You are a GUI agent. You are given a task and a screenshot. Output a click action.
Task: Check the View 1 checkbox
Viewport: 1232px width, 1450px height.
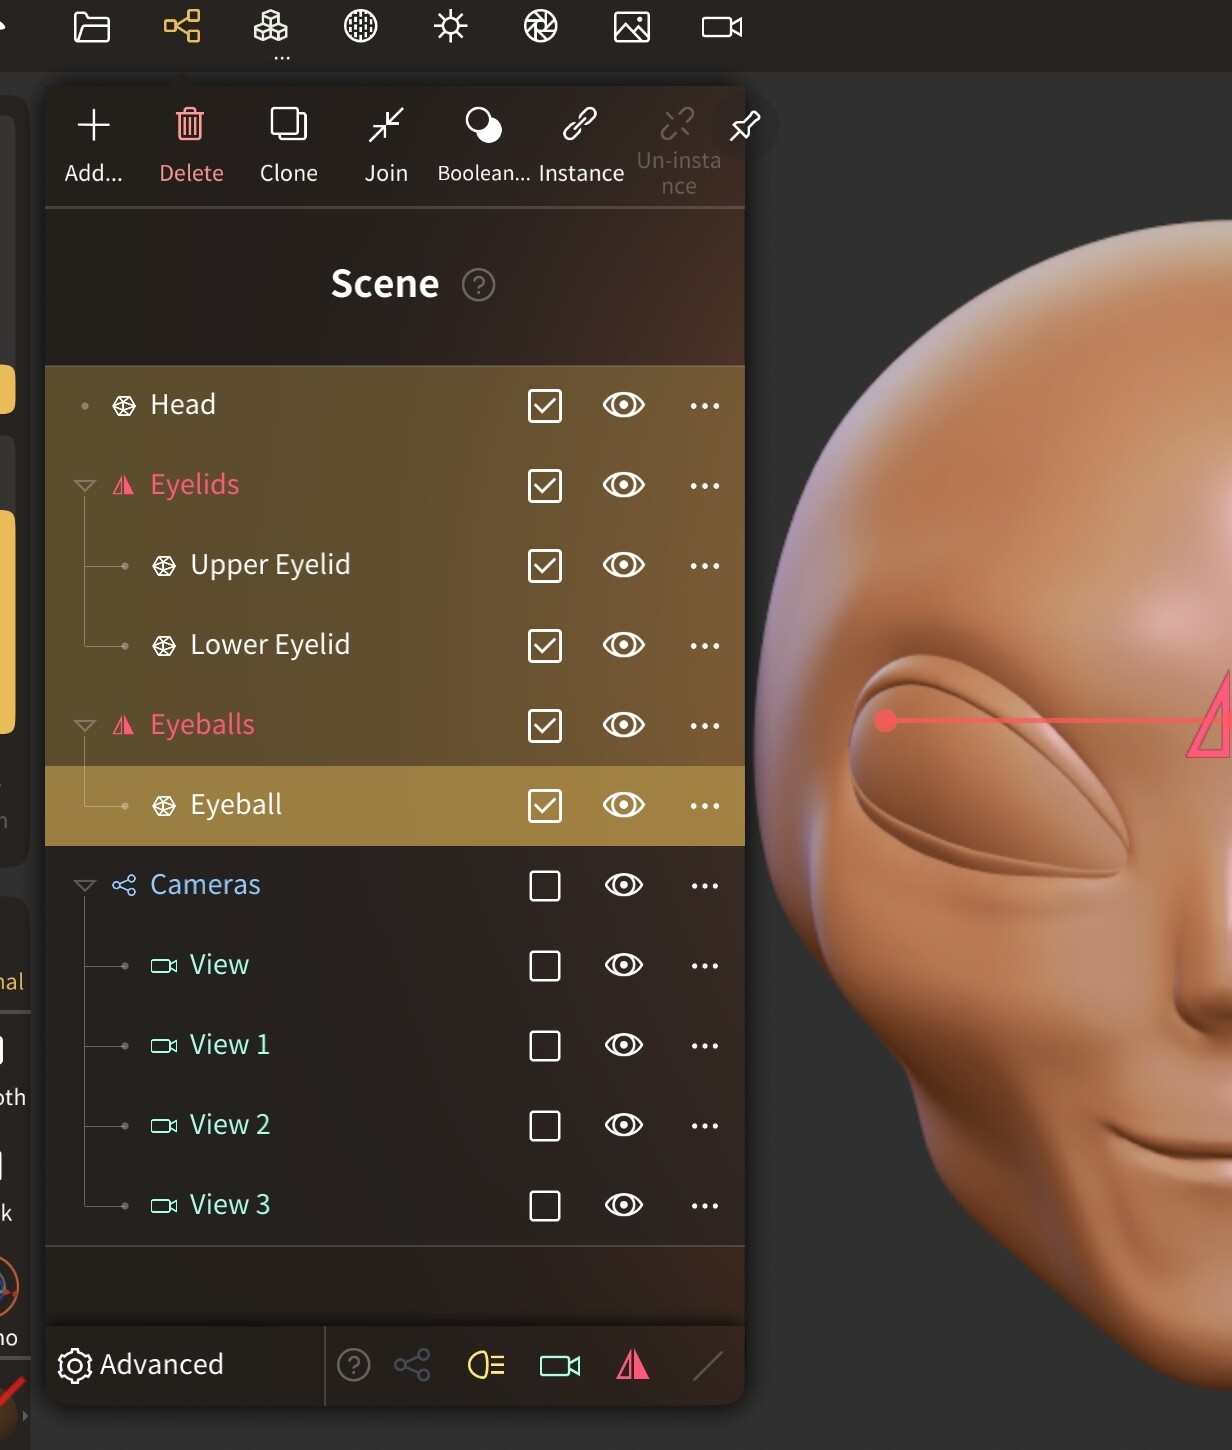[545, 1046]
